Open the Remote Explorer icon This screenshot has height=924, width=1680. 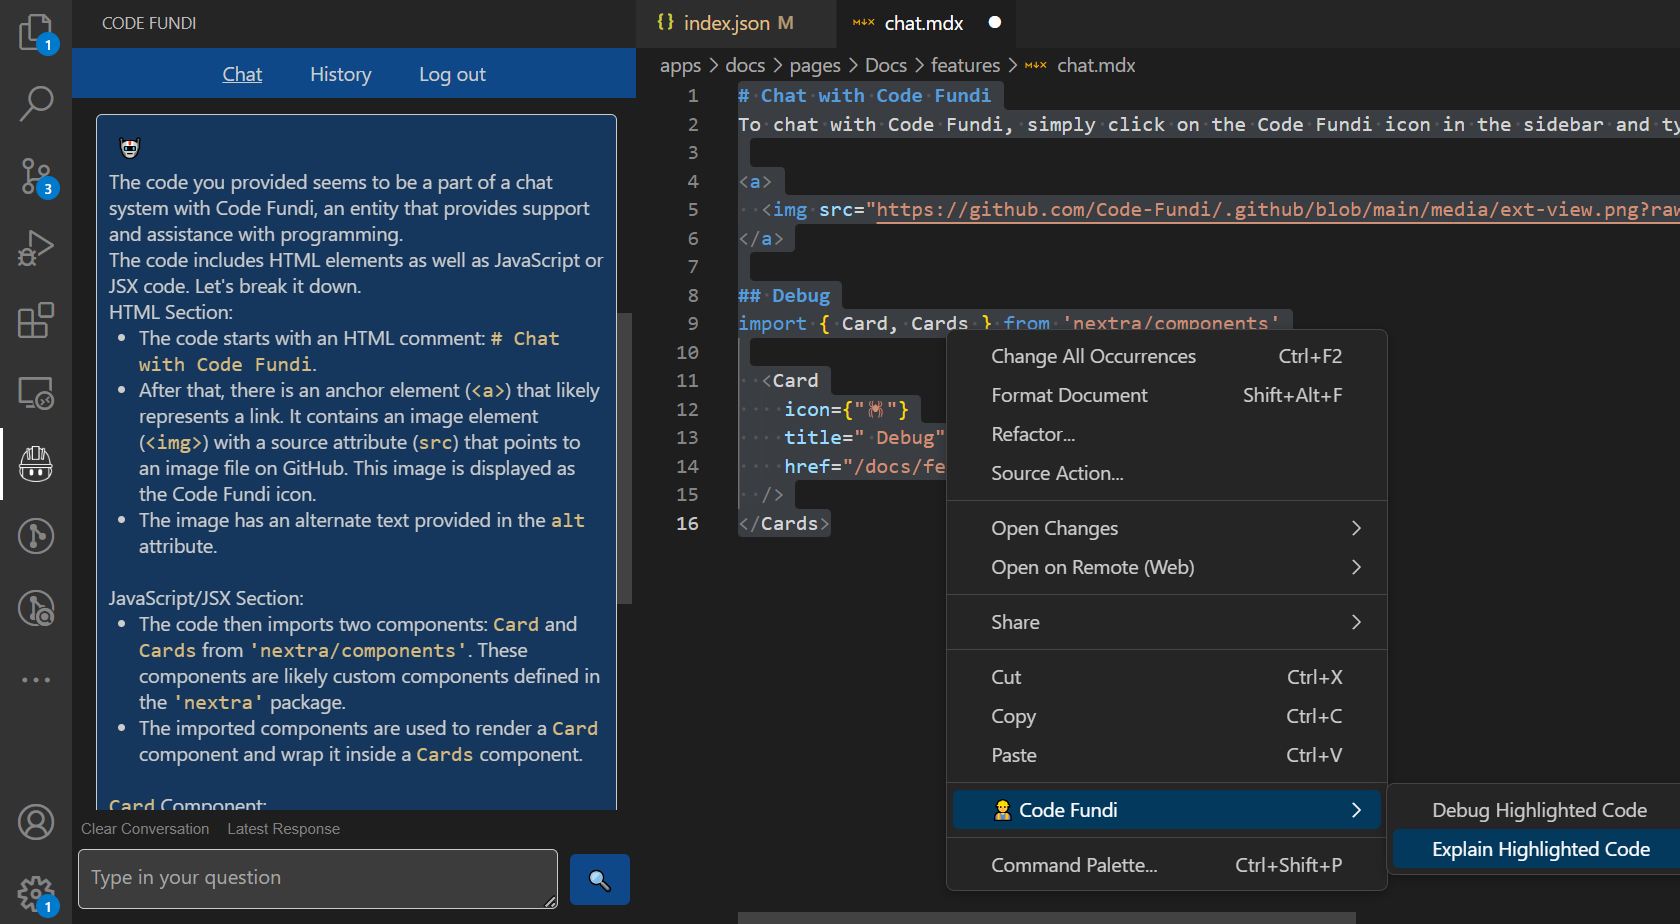point(36,392)
